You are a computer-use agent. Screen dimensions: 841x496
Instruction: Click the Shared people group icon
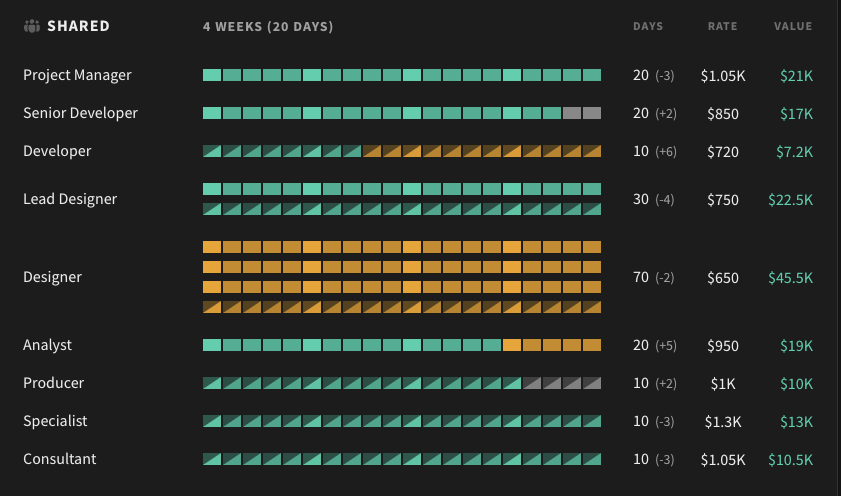coord(32,26)
